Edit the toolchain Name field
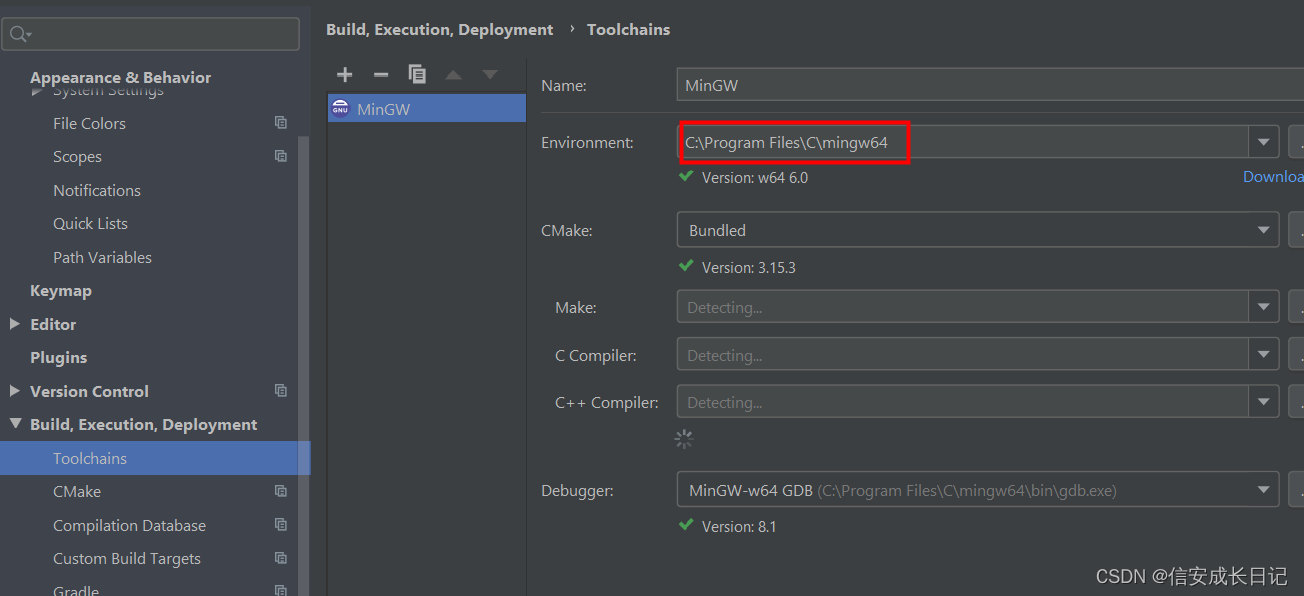 pos(990,85)
